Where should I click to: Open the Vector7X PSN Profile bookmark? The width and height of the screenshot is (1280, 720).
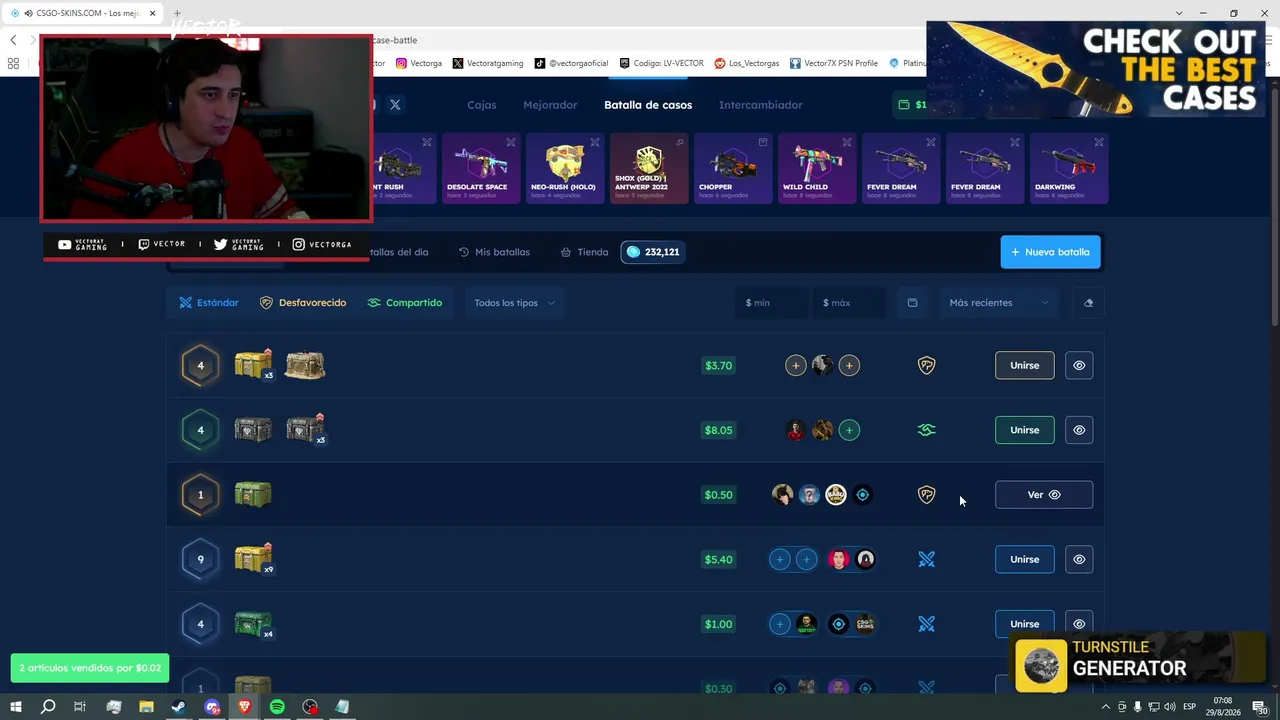(x=834, y=63)
